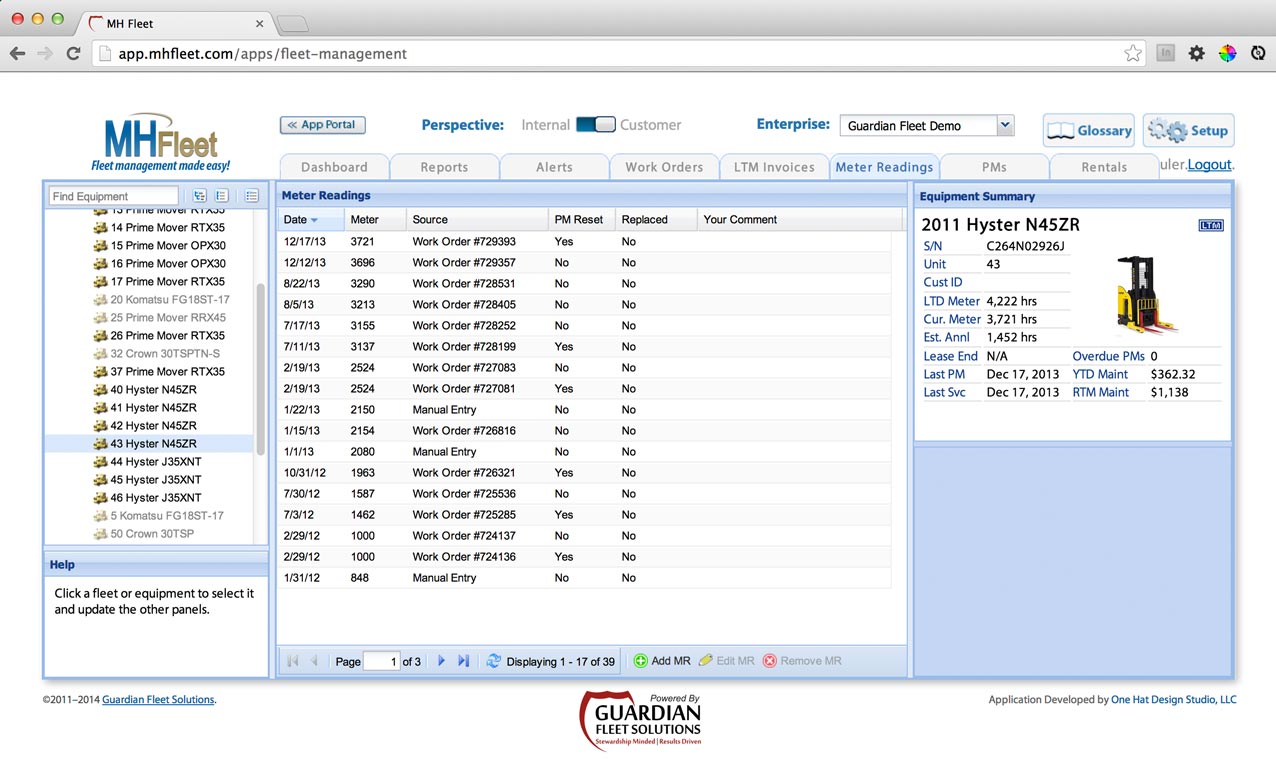1276x762 pixels.
Task: Open Guardian Fleet Solutions footer link
Action: [x=158, y=700]
